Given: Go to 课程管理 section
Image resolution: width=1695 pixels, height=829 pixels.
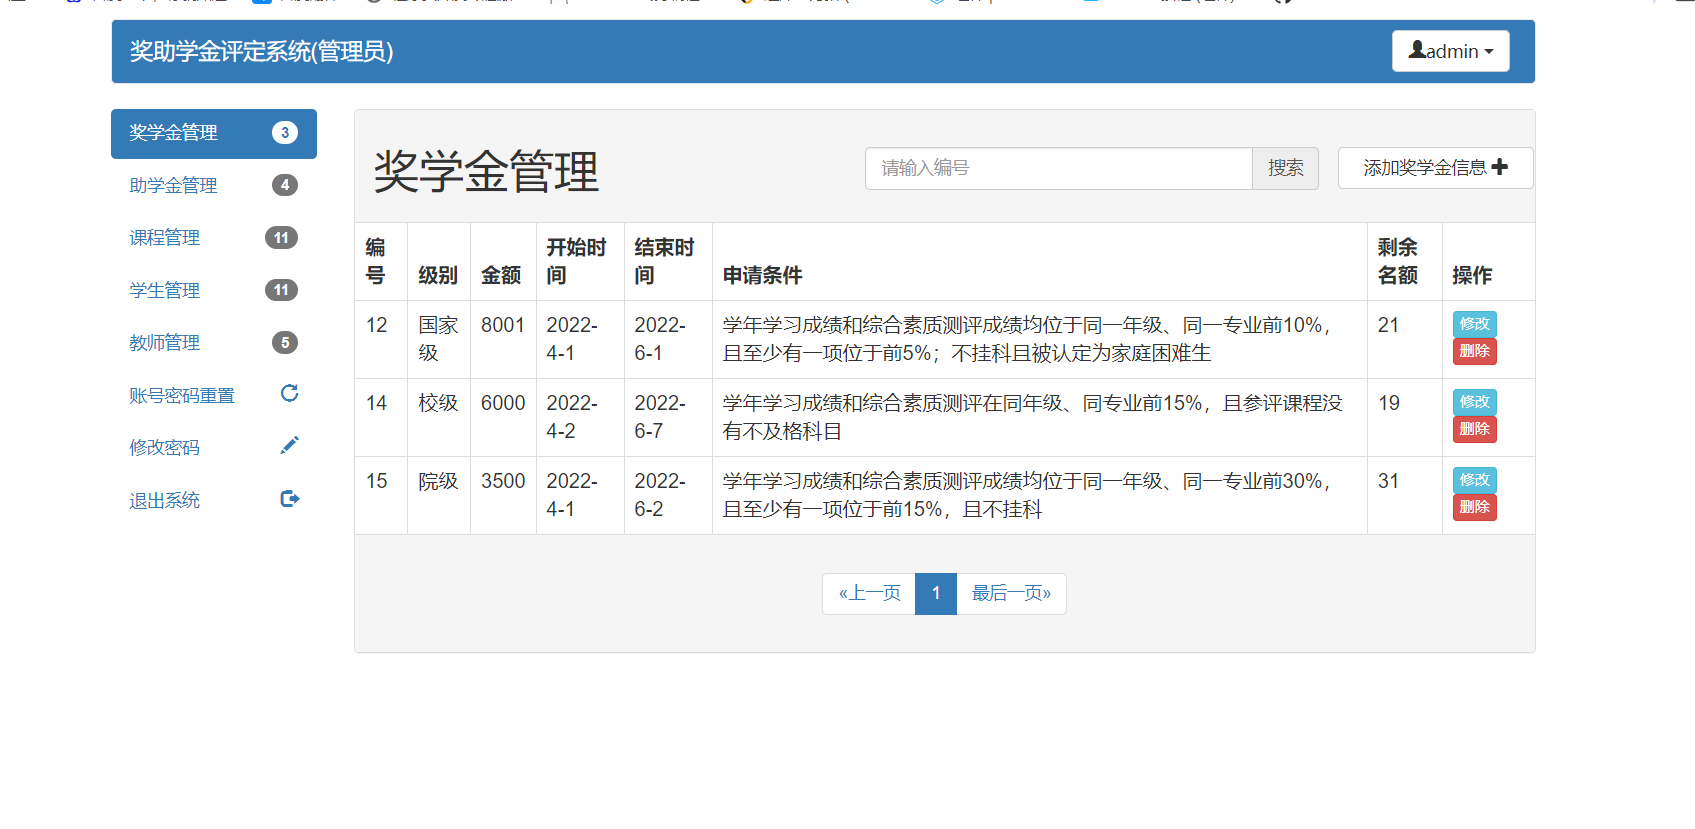Looking at the screenshot, I should click(214, 238).
